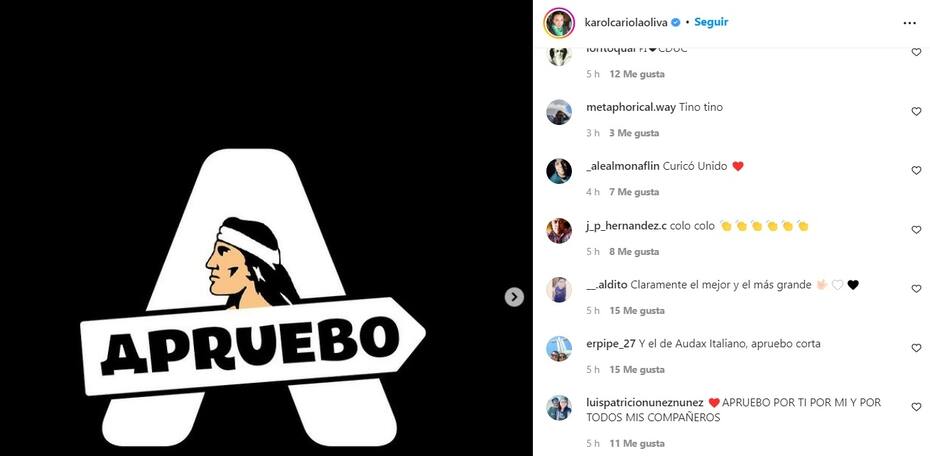Open j_p_hernandez.c avatar picture

tap(559, 230)
